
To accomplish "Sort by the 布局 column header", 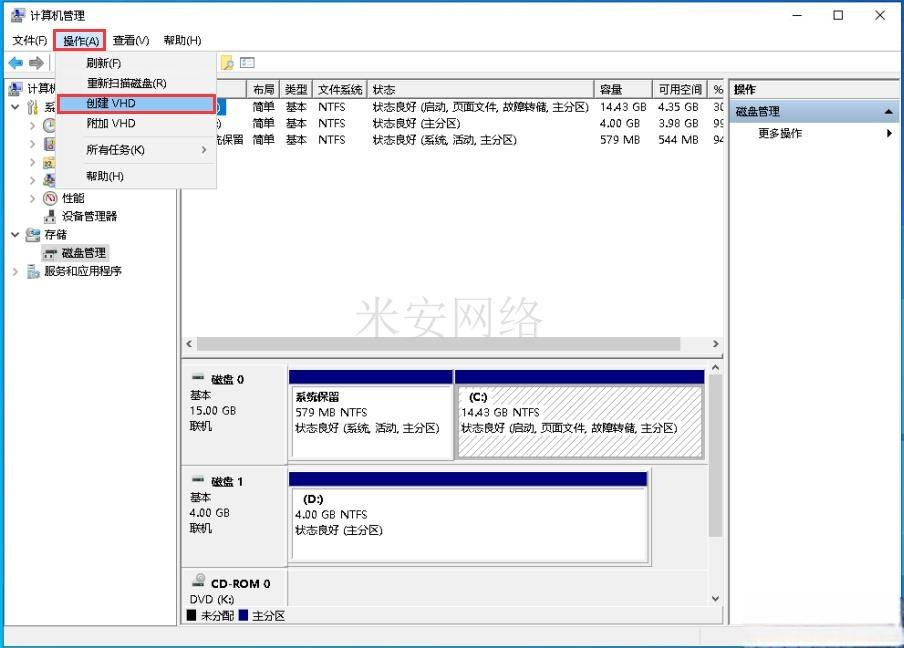I will point(263,89).
